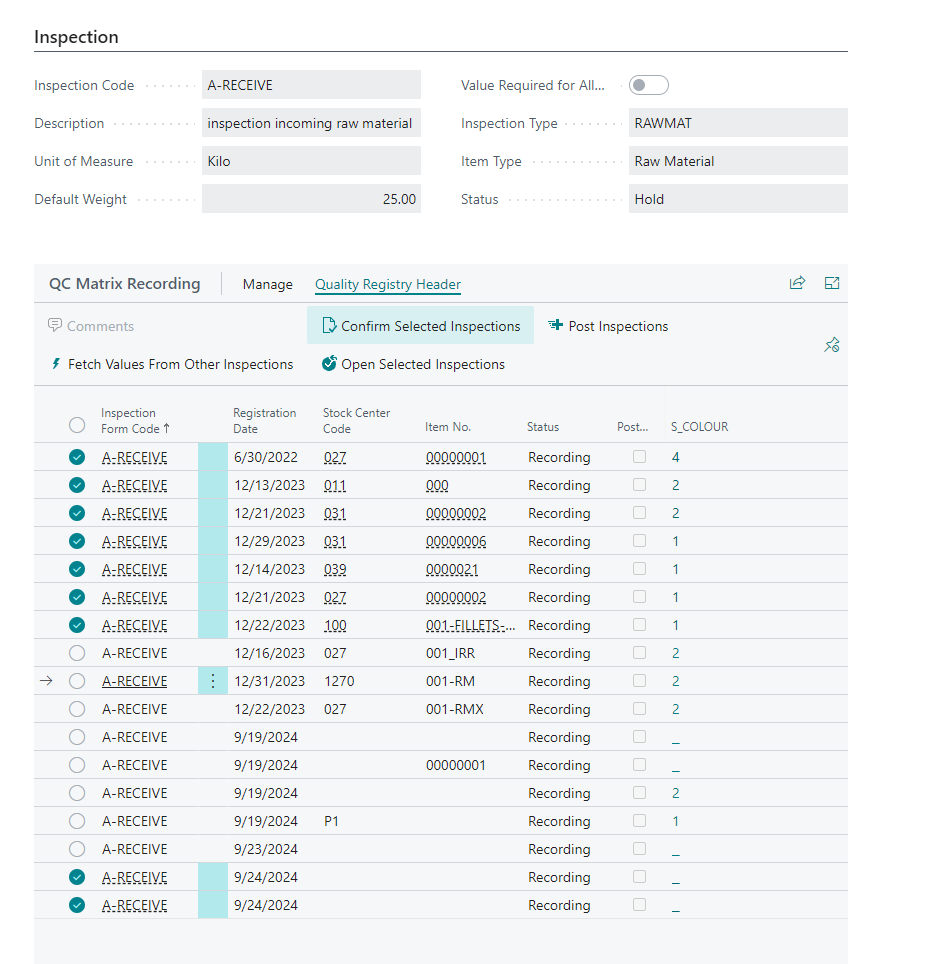Open the Manage menu
Viewport: 926px width, 964px height.
(x=268, y=284)
